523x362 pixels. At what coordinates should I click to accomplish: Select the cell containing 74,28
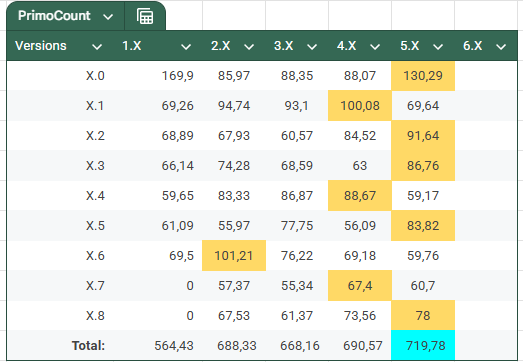234,166
